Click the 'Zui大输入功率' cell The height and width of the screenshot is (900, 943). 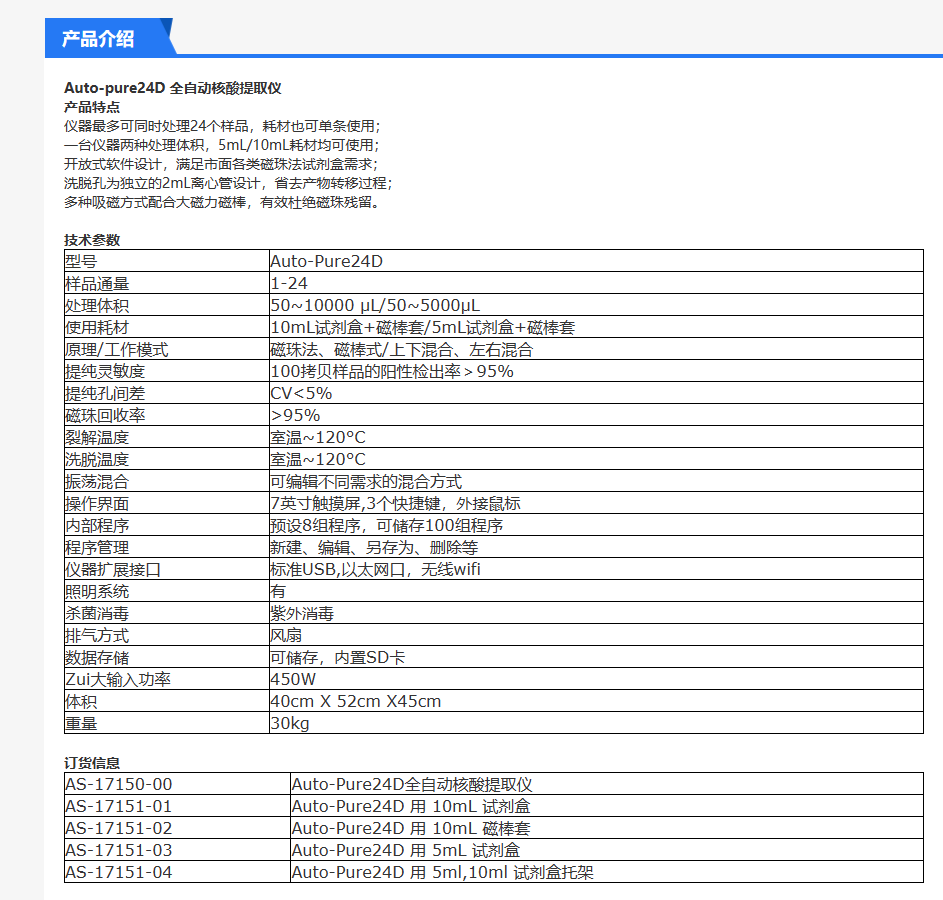point(167,679)
